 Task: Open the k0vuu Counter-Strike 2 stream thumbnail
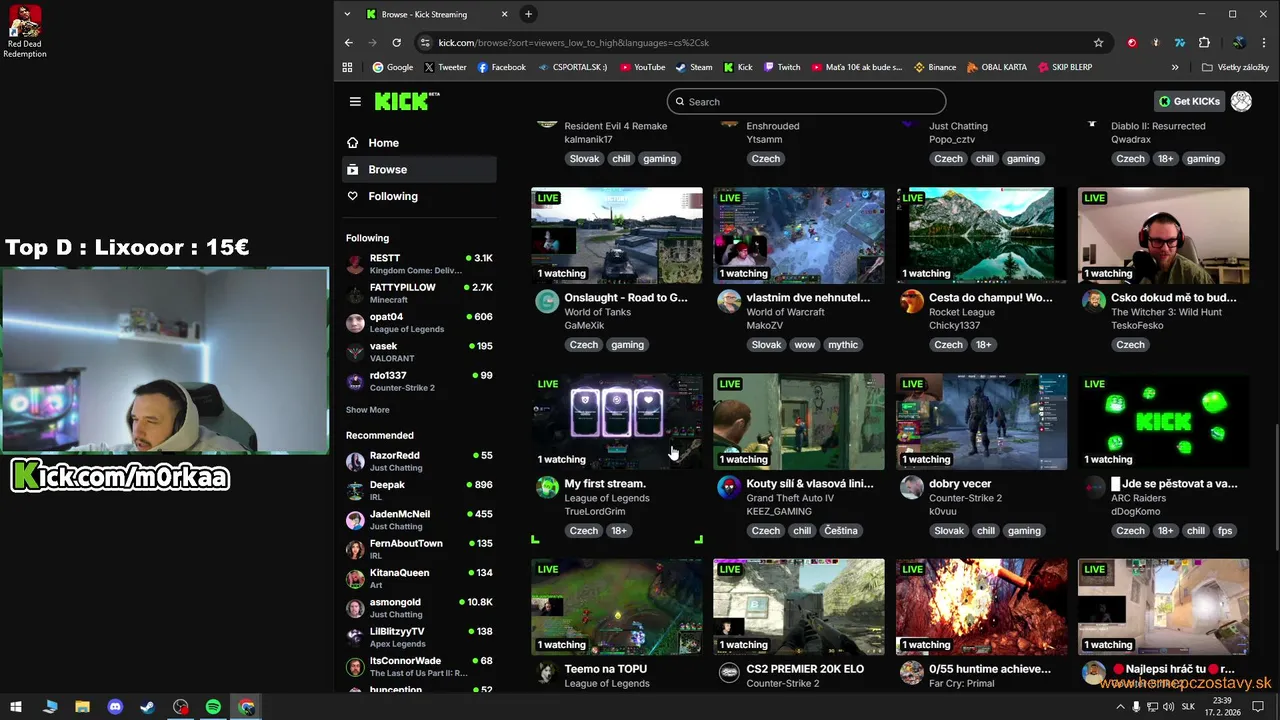pos(981,422)
